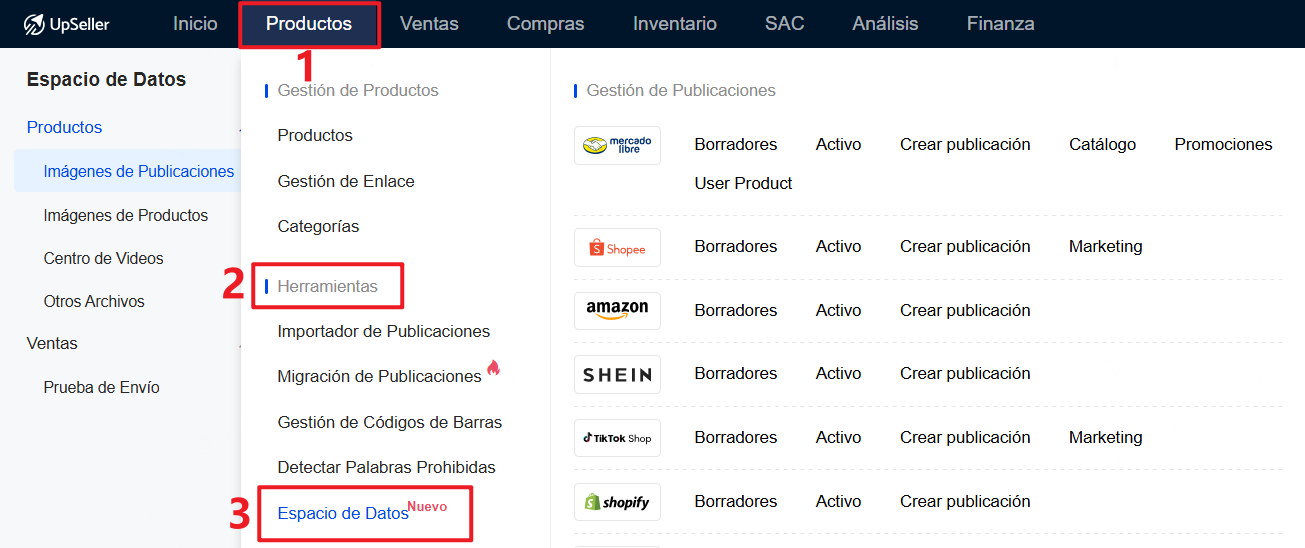This screenshot has height=548, width=1305.
Task: Open the SAC top menu
Action: (x=784, y=24)
